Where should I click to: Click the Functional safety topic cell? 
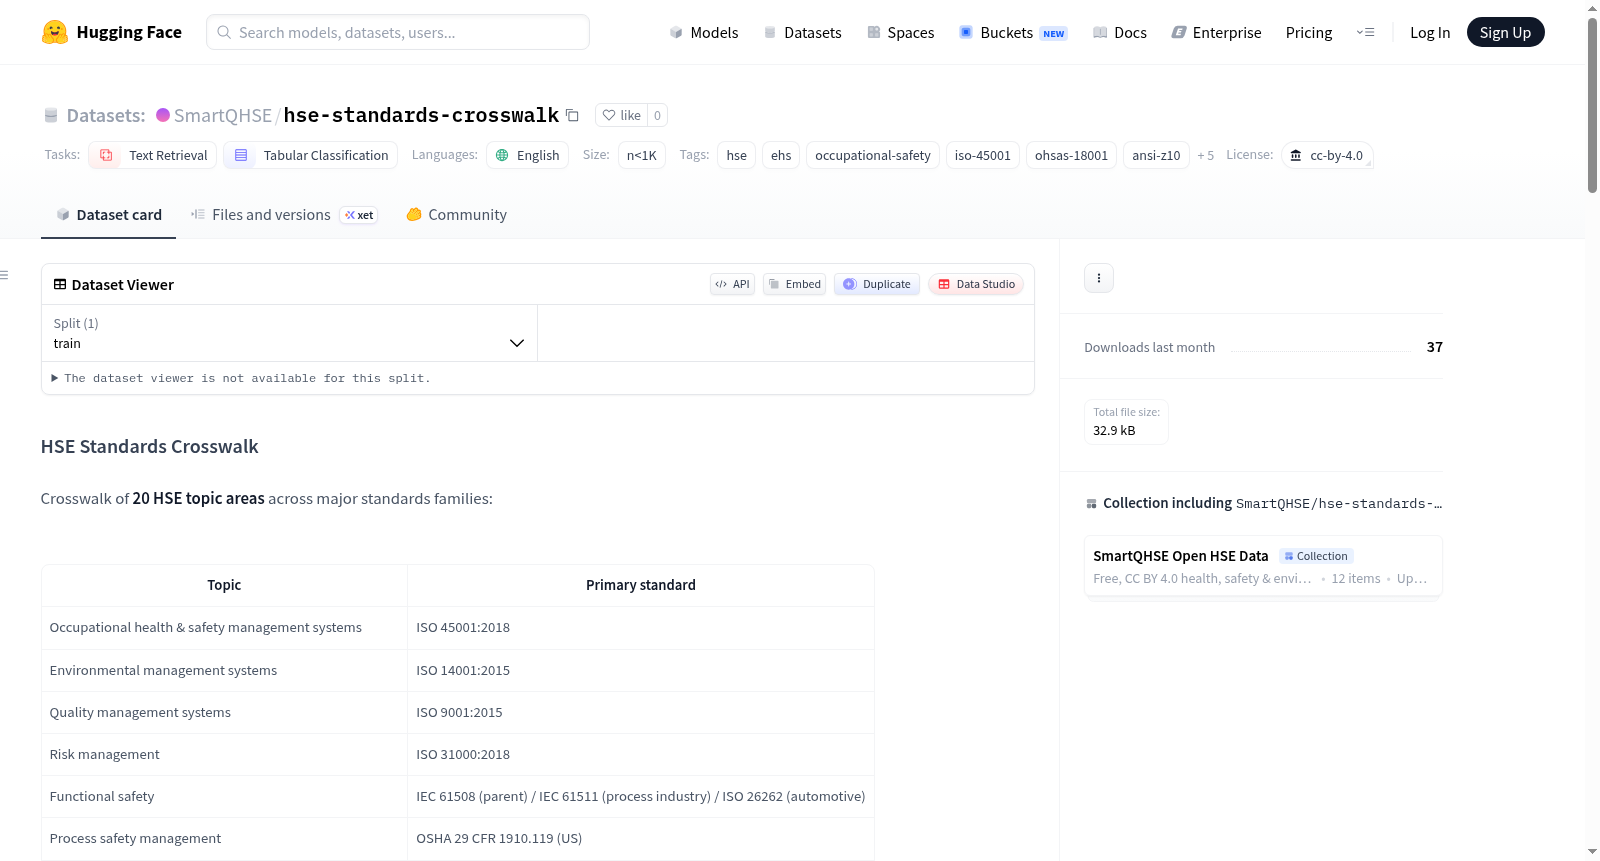[x=224, y=796]
